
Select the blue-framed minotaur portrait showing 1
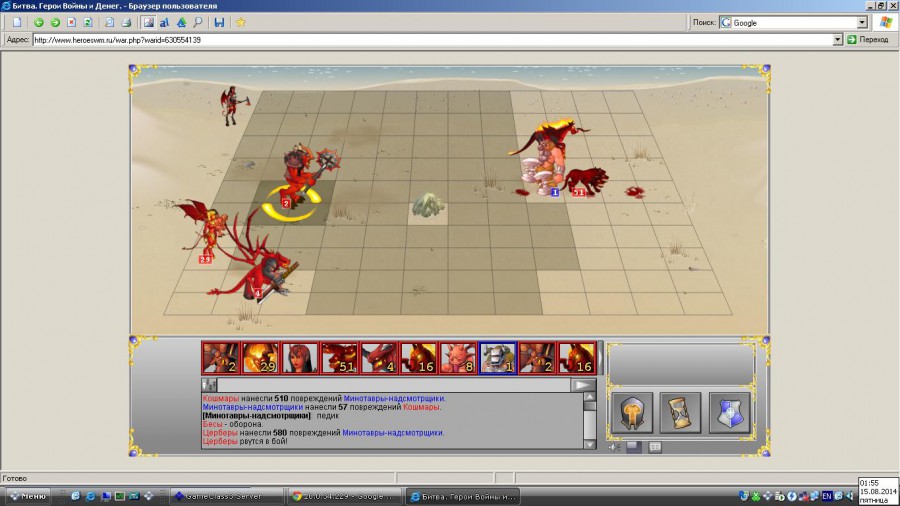click(498, 357)
